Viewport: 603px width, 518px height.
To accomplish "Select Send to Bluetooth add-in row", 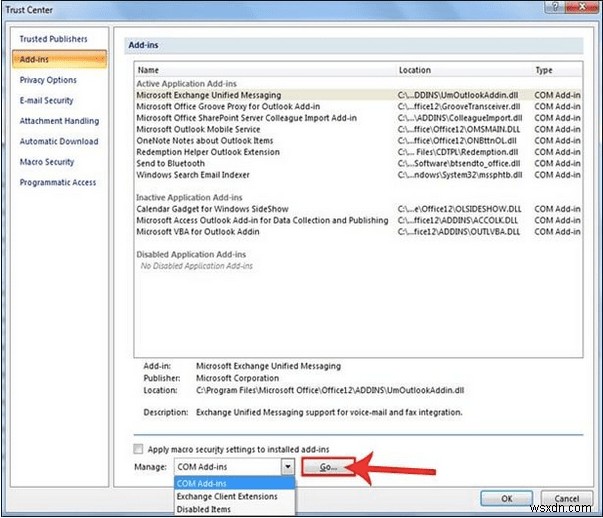I will click(358, 163).
